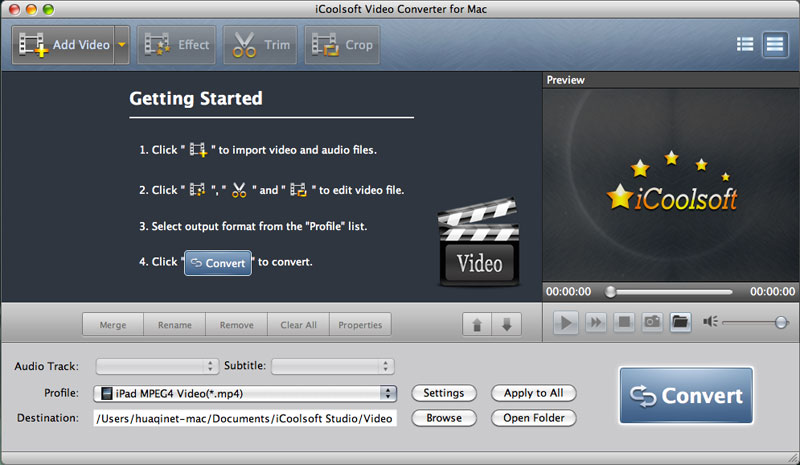This screenshot has height=465, width=800.
Task: Move selected item up with arrow
Action: pos(476,325)
